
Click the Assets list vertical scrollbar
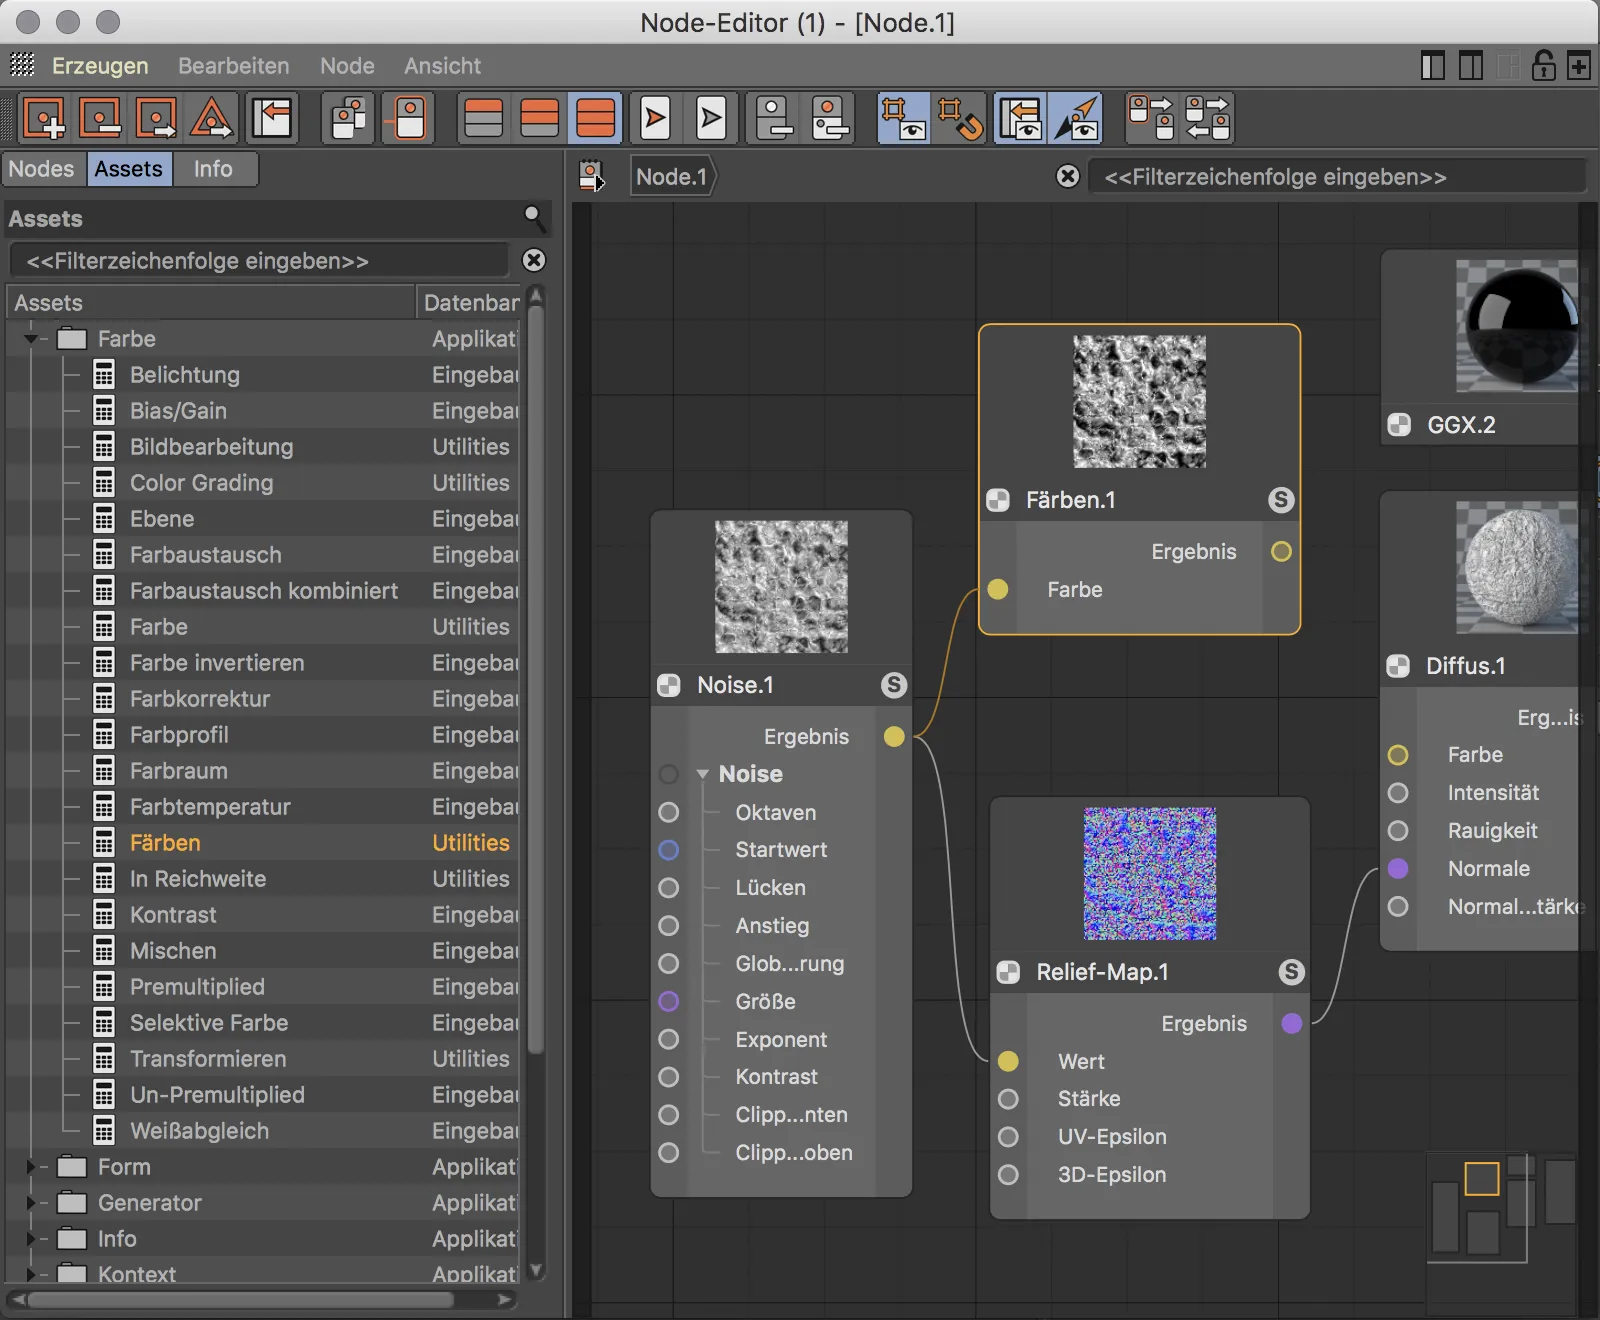(x=536, y=680)
